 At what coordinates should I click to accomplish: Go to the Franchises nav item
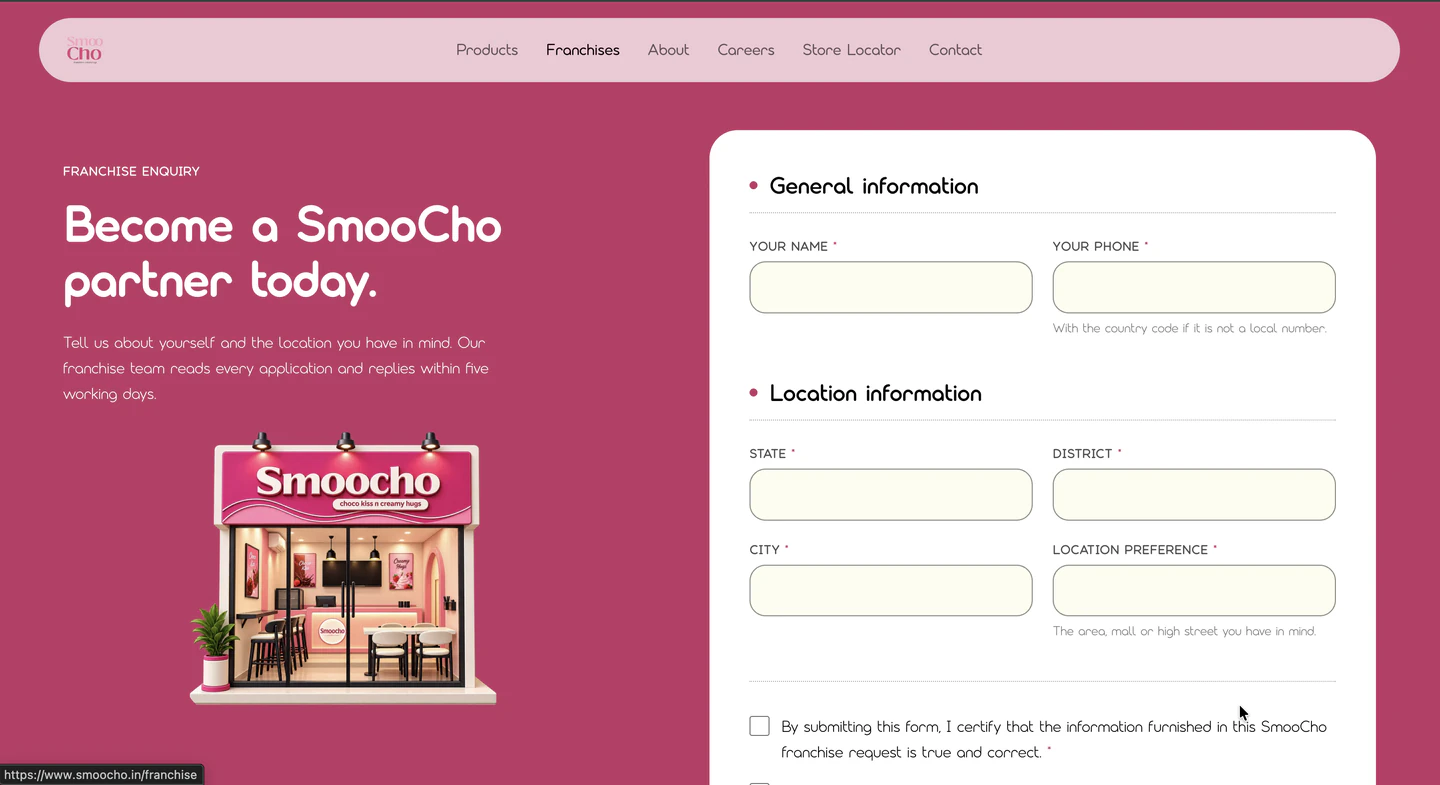click(x=583, y=50)
